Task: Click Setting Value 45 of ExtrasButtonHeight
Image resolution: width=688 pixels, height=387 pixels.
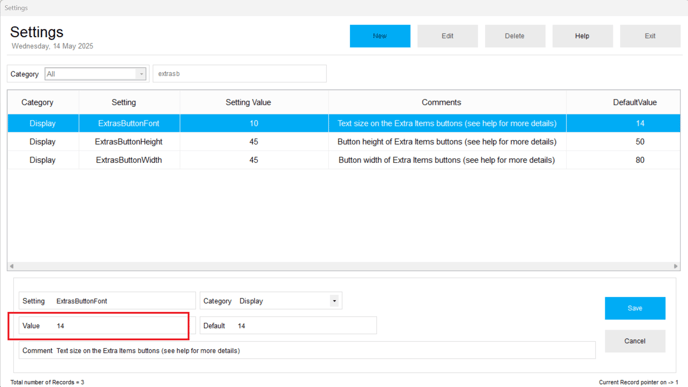Action: 254,142
